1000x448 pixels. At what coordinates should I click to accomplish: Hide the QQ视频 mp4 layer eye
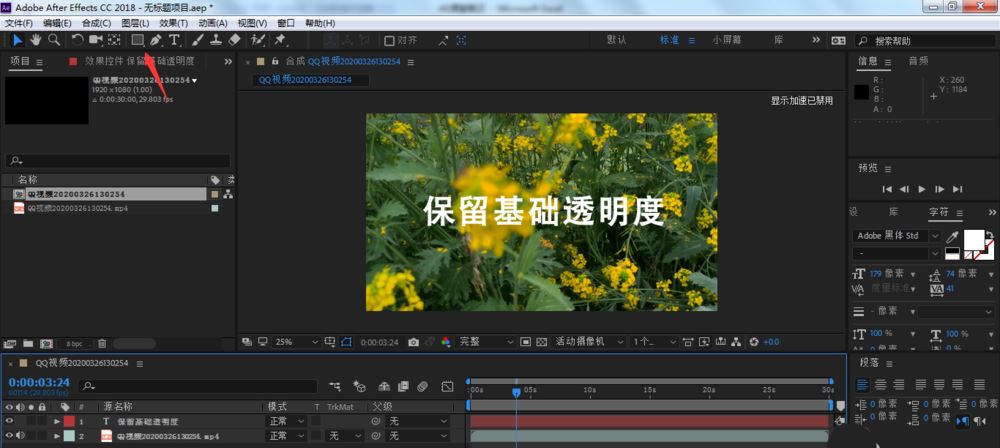(9, 436)
